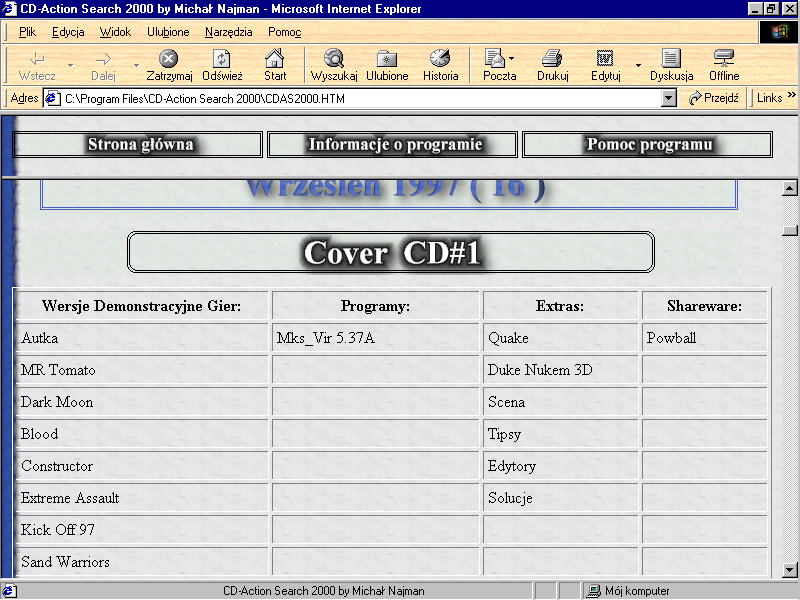Open the Widok menu
This screenshot has width=800, height=600.
click(x=115, y=32)
